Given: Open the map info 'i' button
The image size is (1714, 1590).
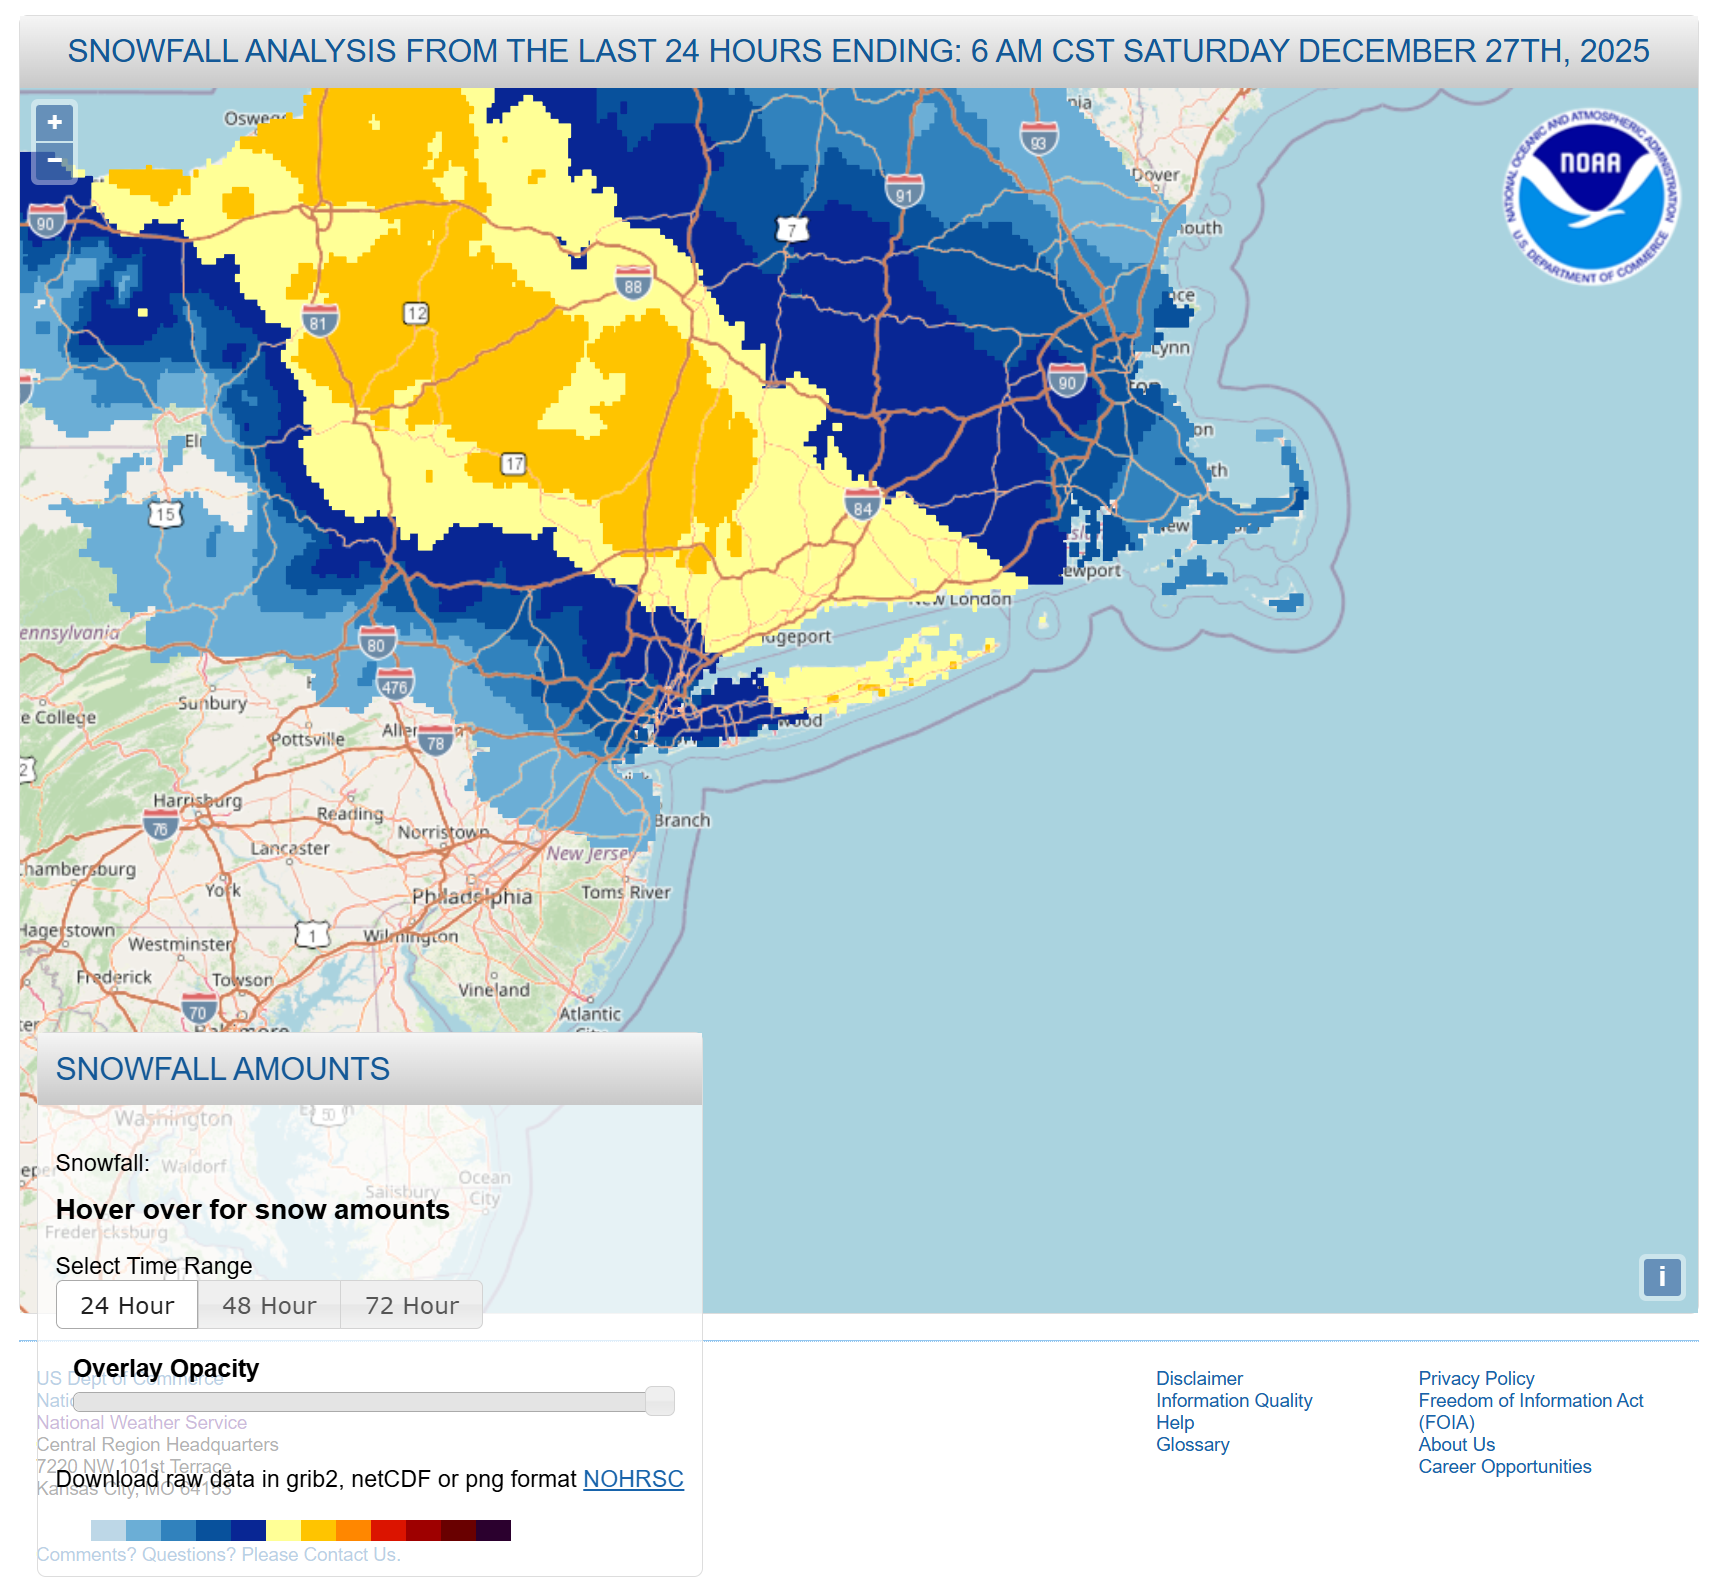Looking at the screenshot, I should 1661,1277.
